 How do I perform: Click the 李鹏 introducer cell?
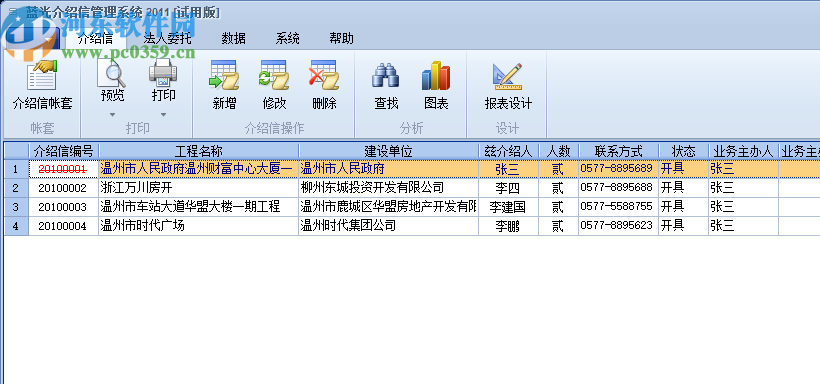click(508, 226)
